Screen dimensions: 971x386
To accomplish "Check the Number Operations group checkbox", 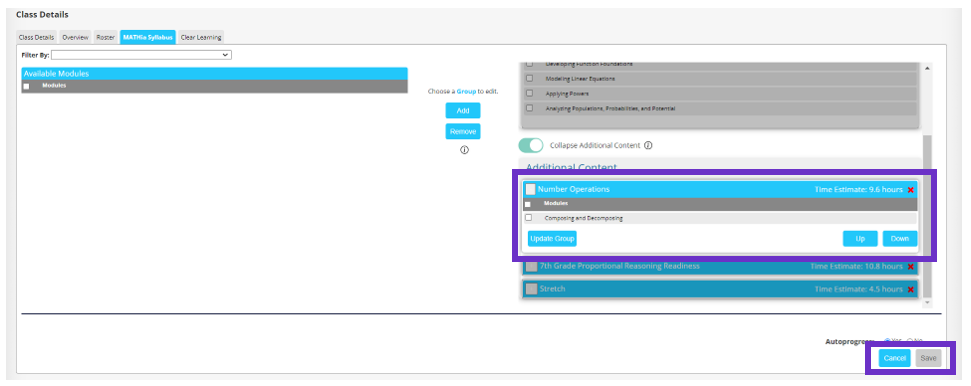I will 531,190.
